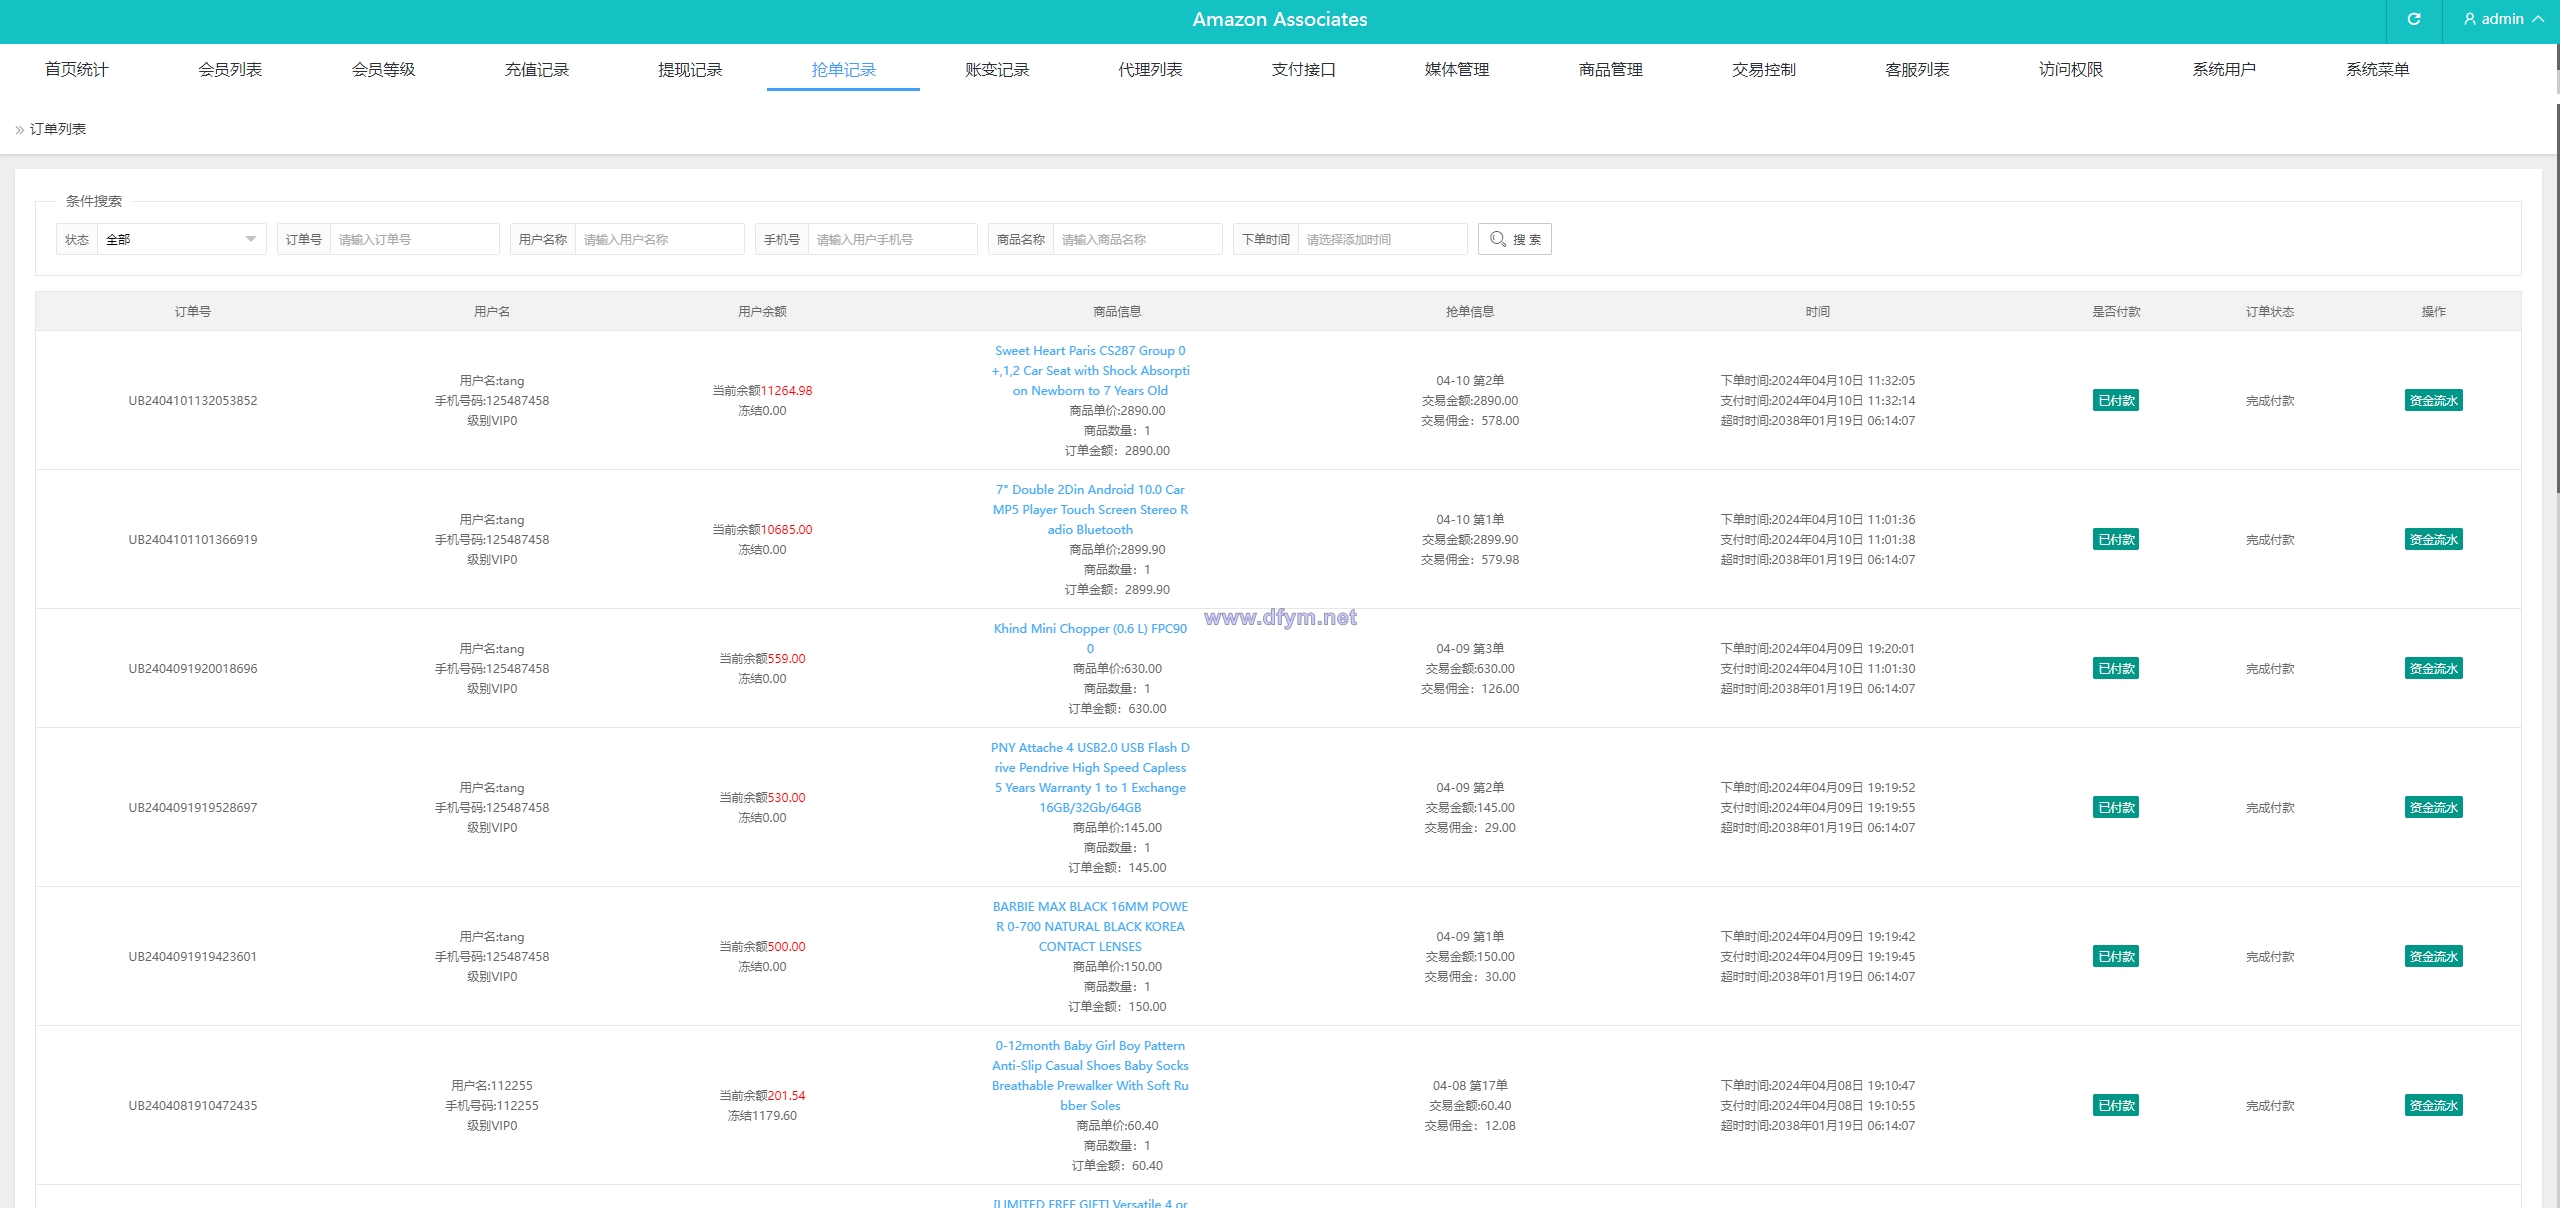The height and width of the screenshot is (1208, 2560).
Task: Select the 交易控制 tab
Action: [x=1764, y=69]
